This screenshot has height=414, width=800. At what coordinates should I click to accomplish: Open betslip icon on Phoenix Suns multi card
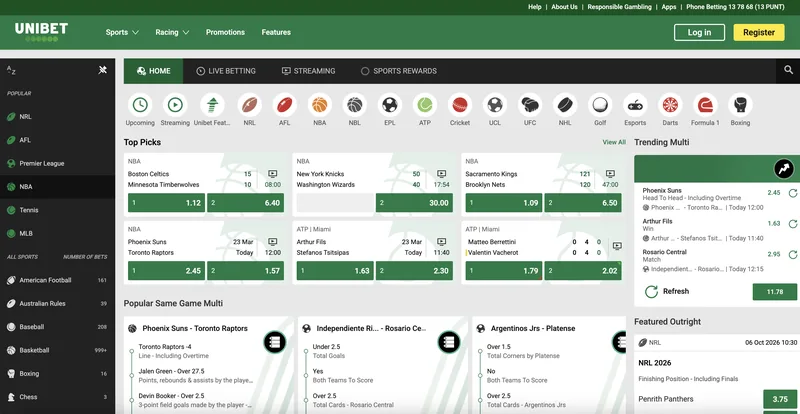coord(275,342)
